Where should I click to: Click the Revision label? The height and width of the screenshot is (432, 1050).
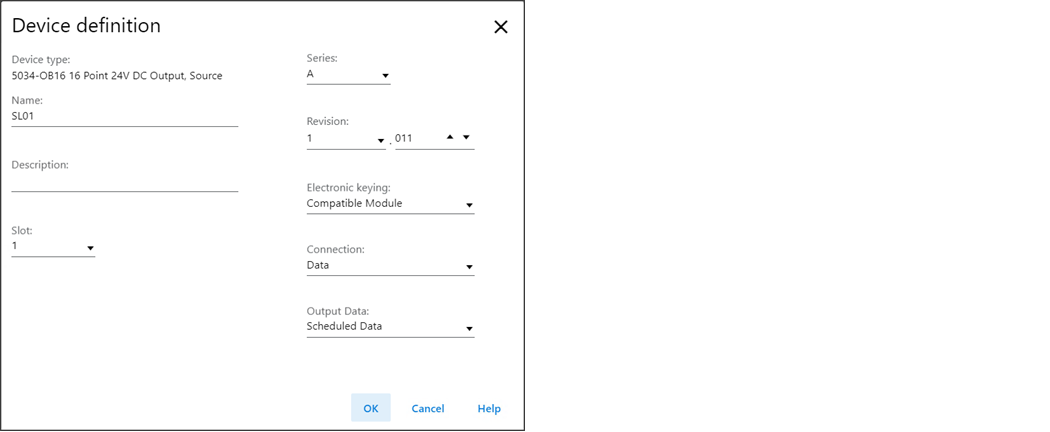[x=327, y=122]
